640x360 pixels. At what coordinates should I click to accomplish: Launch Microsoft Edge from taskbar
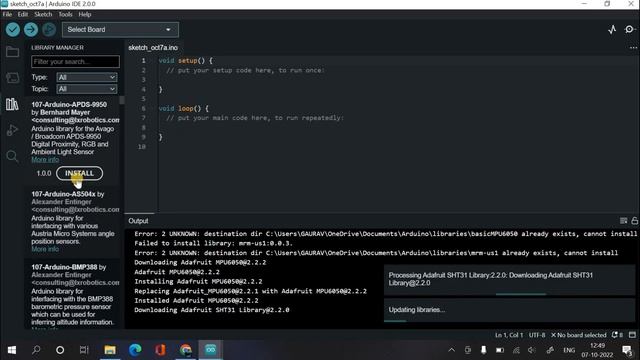pyautogui.click(x=135, y=350)
